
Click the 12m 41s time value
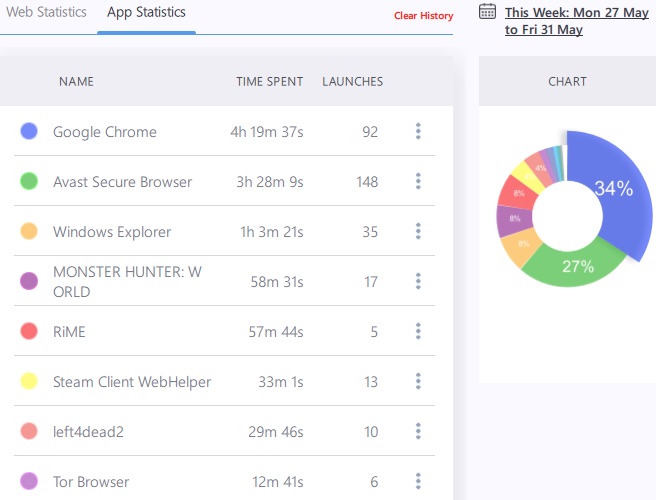278,482
